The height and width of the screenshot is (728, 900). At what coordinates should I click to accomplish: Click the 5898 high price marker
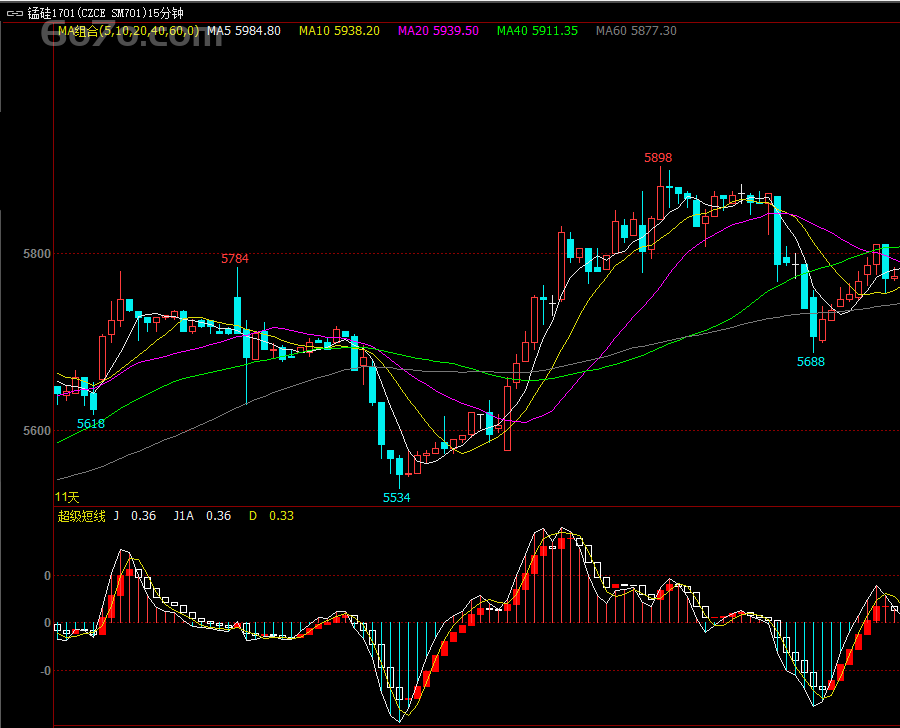[x=658, y=158]
